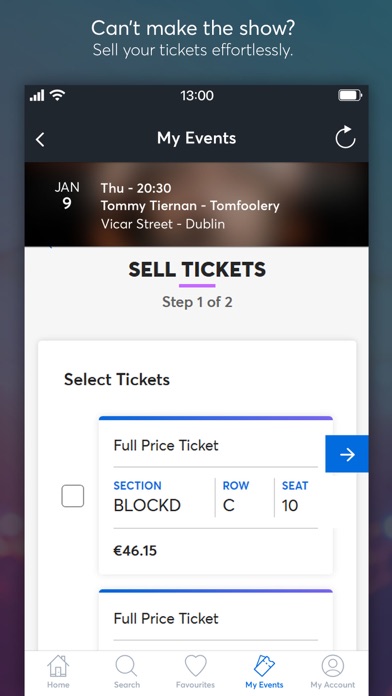This screenshot has height=696, width=392.
Task: Open the Tommy Tiernan - Tomfoolery event banner
Action: click(196, 204)
